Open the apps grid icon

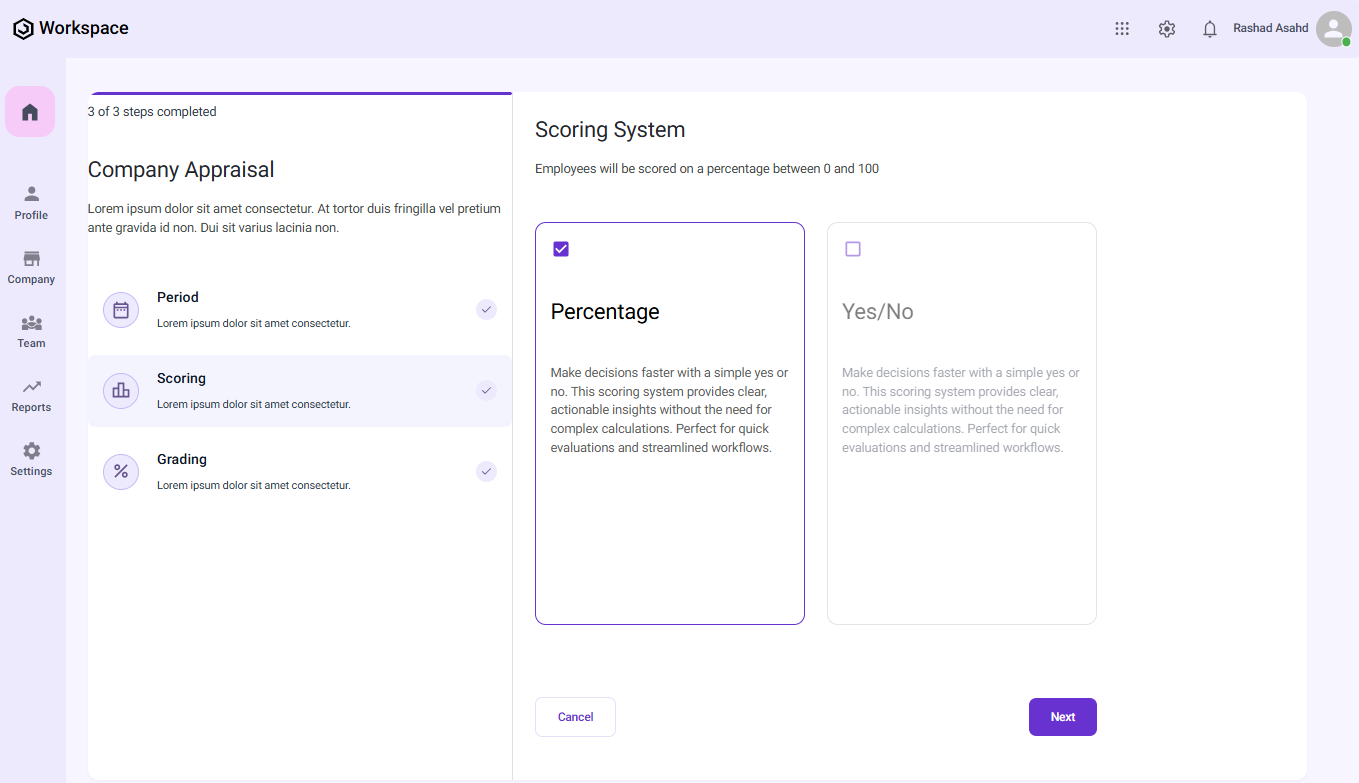pos(1122,29)
